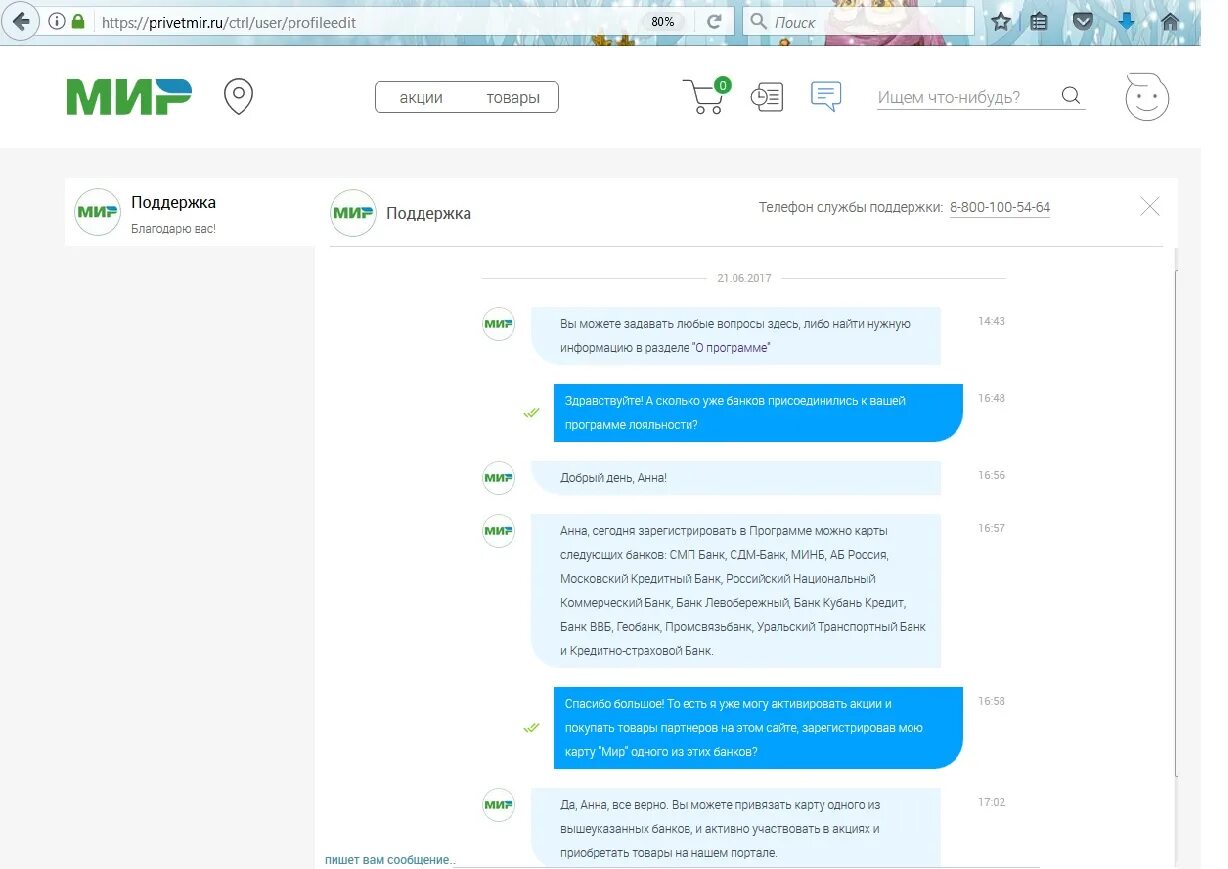Bookmark this page with the star icon

tap(1001, 21)
